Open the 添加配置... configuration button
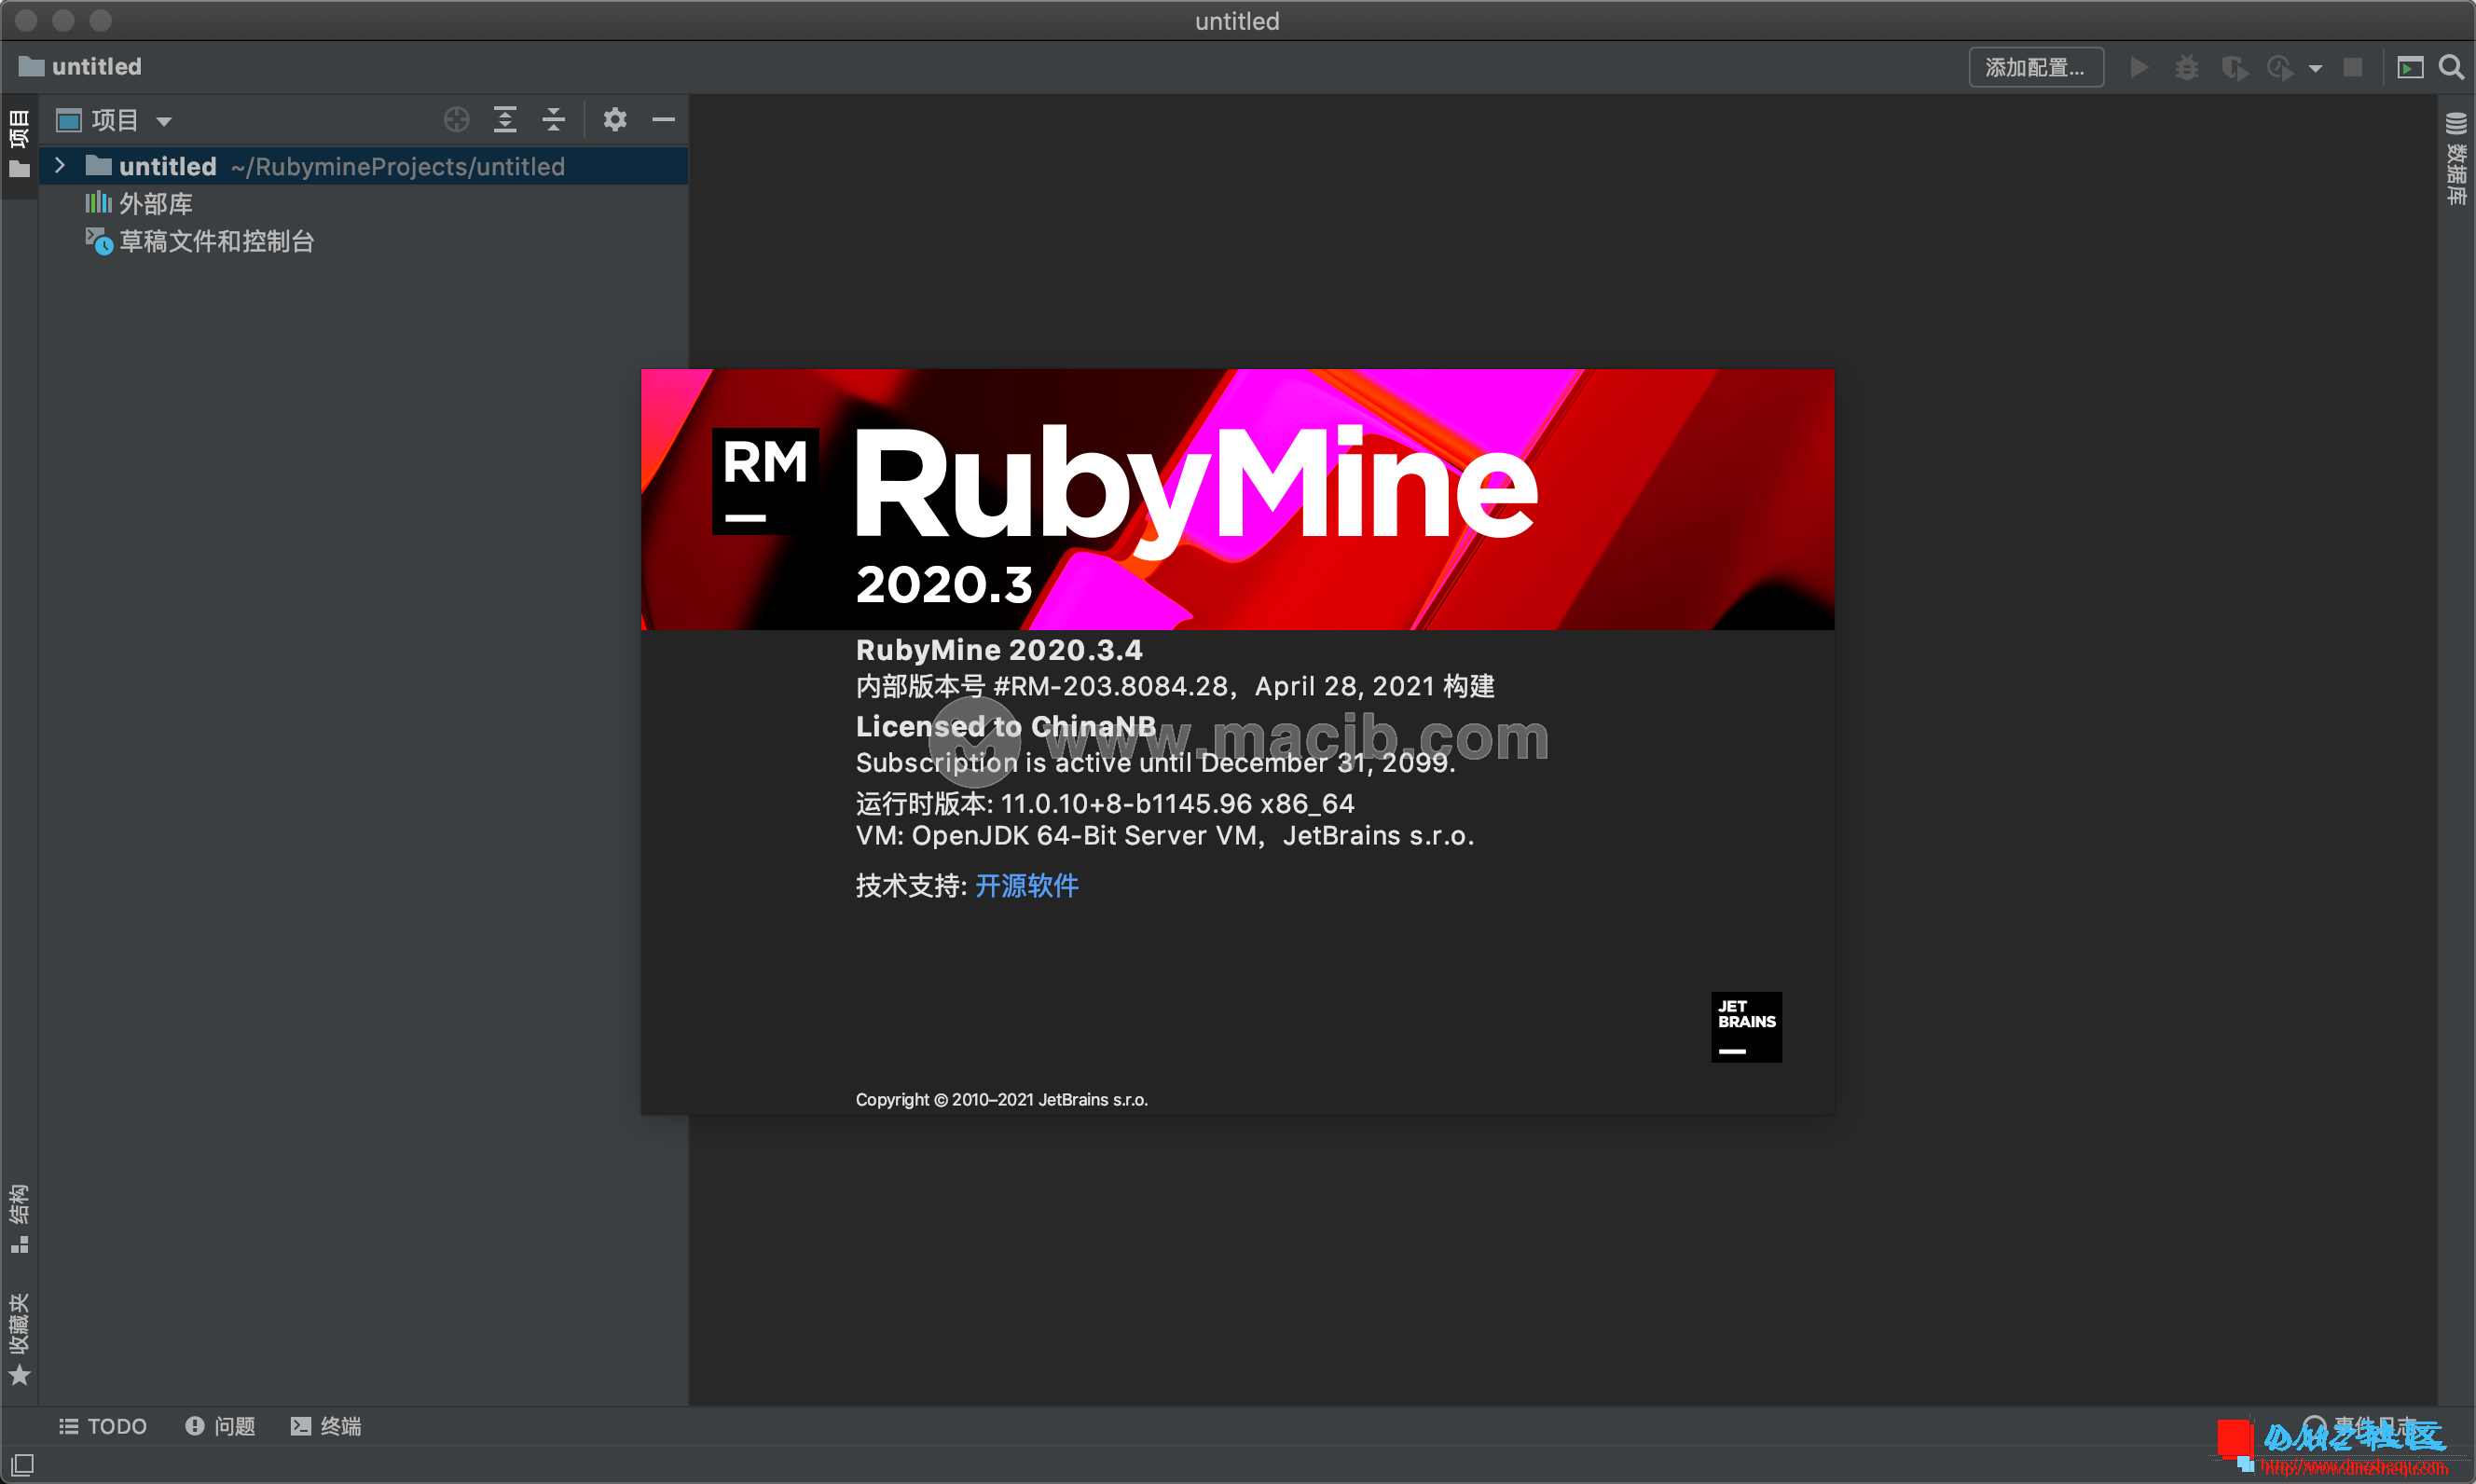The width and height of the screenshot is (2476, 1484). (2035, 67)
